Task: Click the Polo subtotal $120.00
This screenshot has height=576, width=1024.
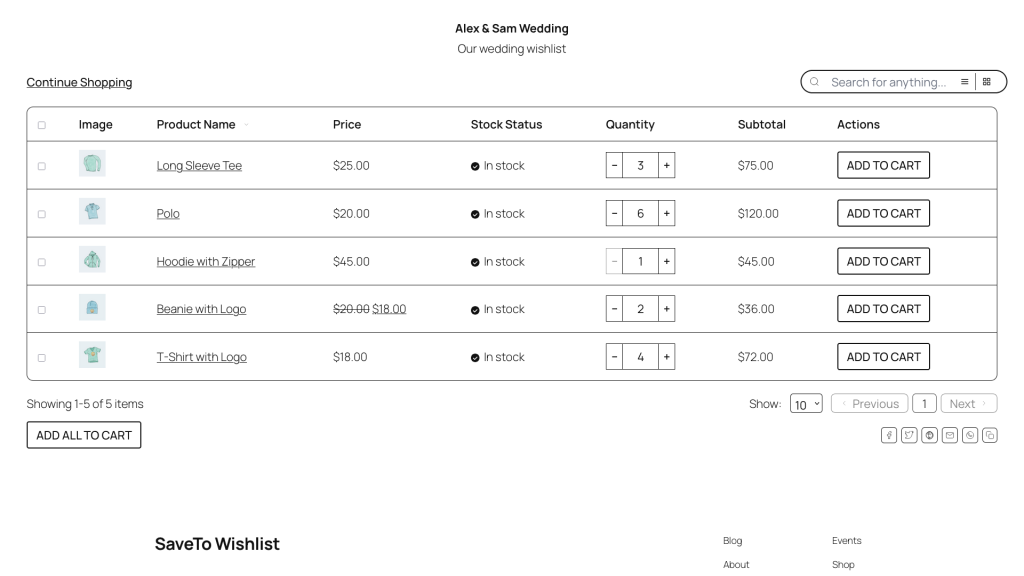Action: [x=758, y=214]
